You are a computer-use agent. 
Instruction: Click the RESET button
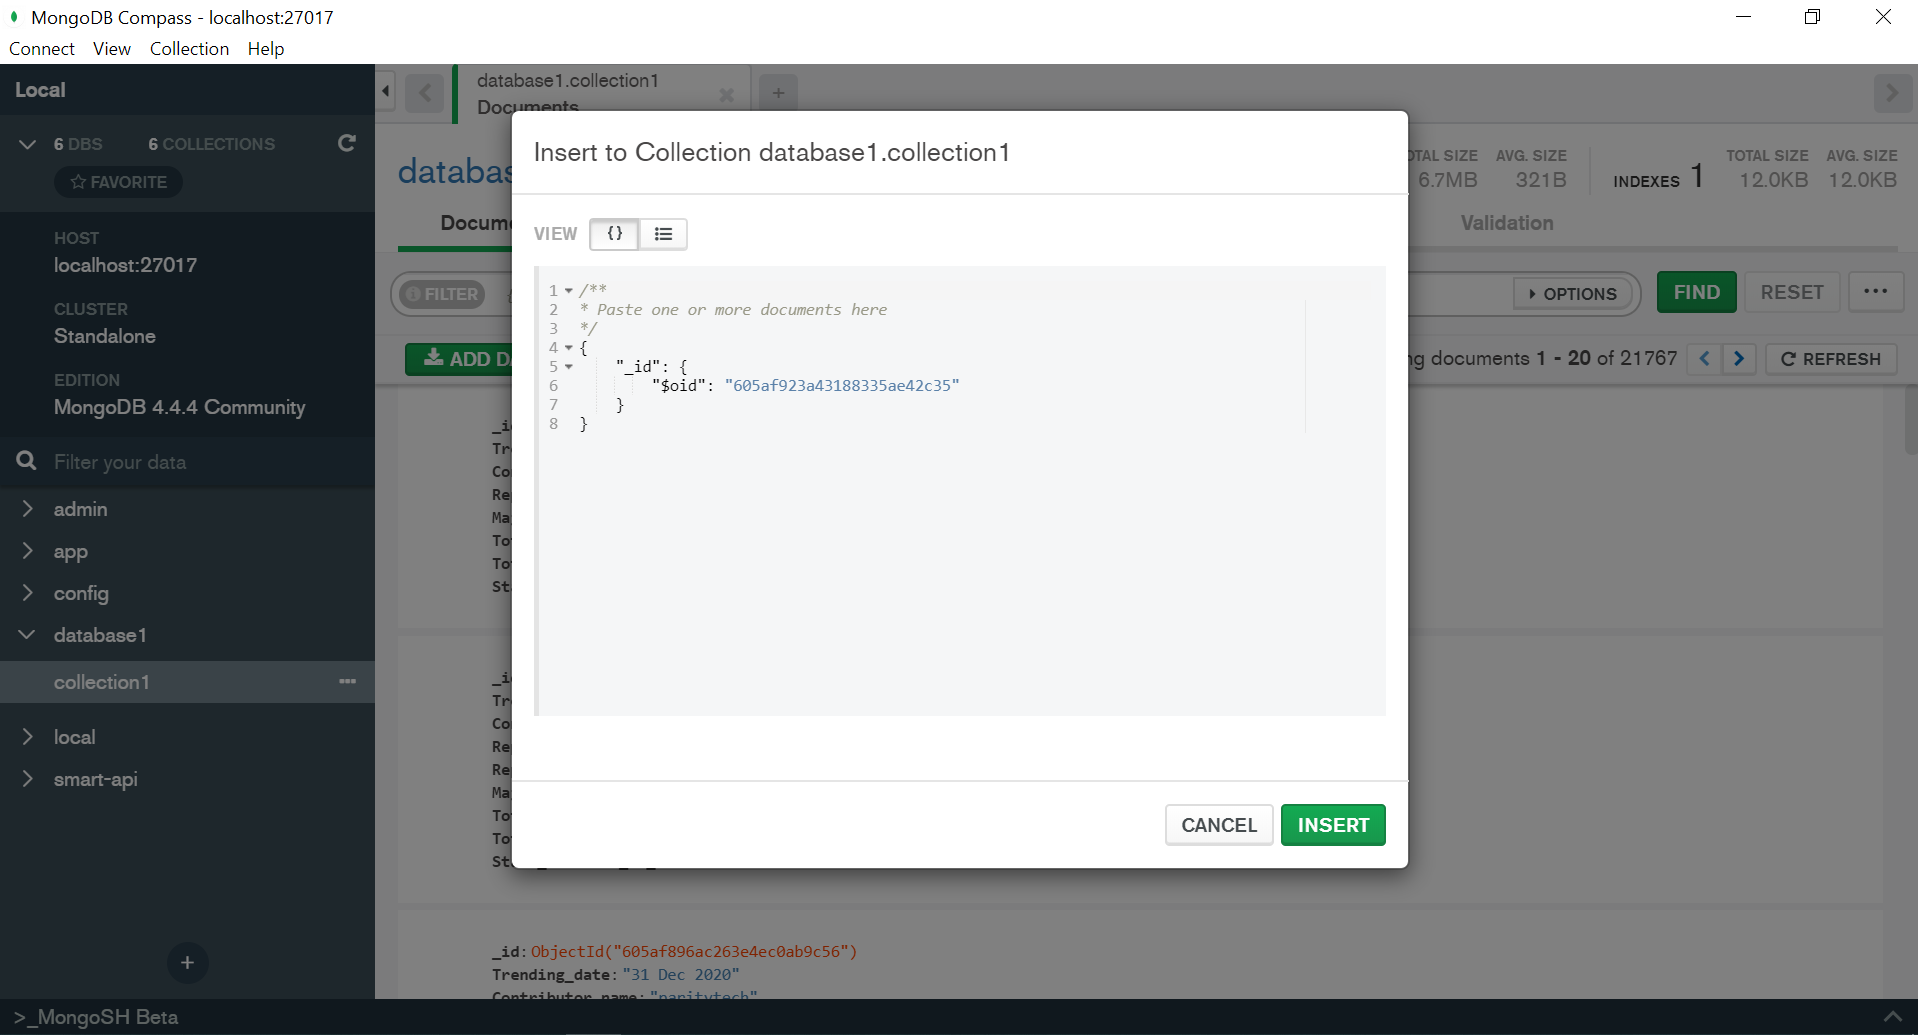tap(1792, 293)
